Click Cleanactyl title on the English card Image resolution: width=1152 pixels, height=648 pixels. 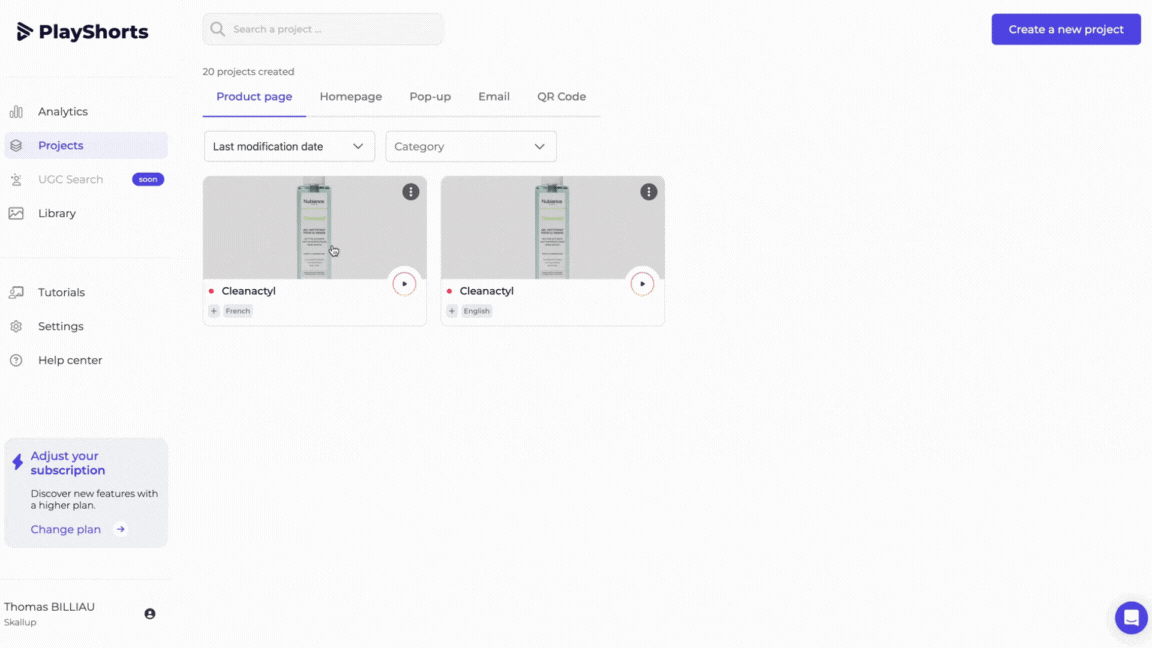coord(486,291)
